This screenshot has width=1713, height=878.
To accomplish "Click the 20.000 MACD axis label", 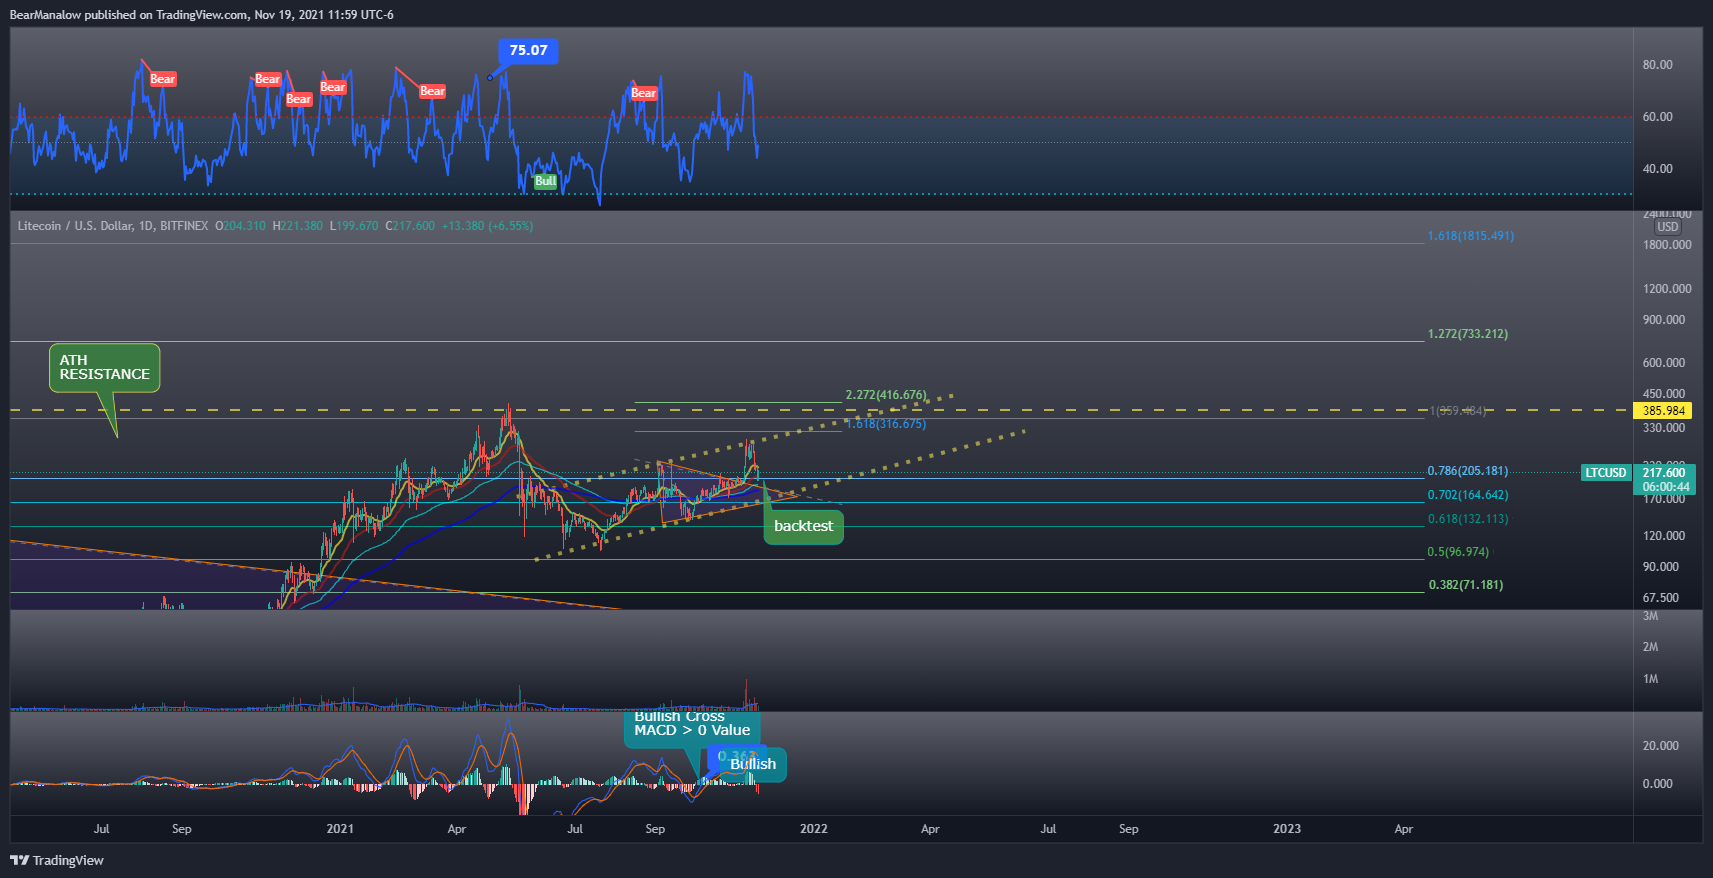I will 1661,746.
